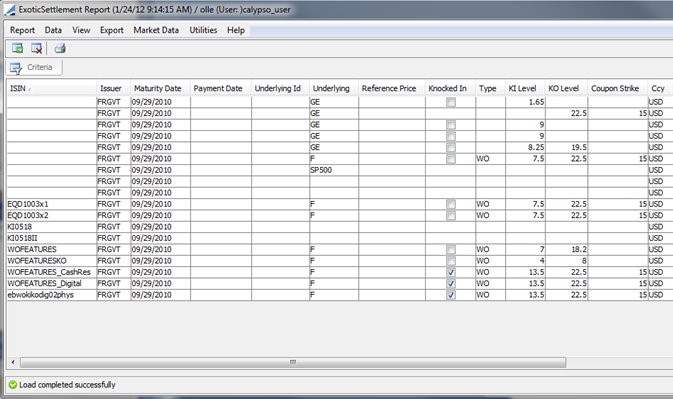Select the WOFEATURESKO ISIN cell
673x399 pixels.
pyautogui.click(x=51, y=261)
